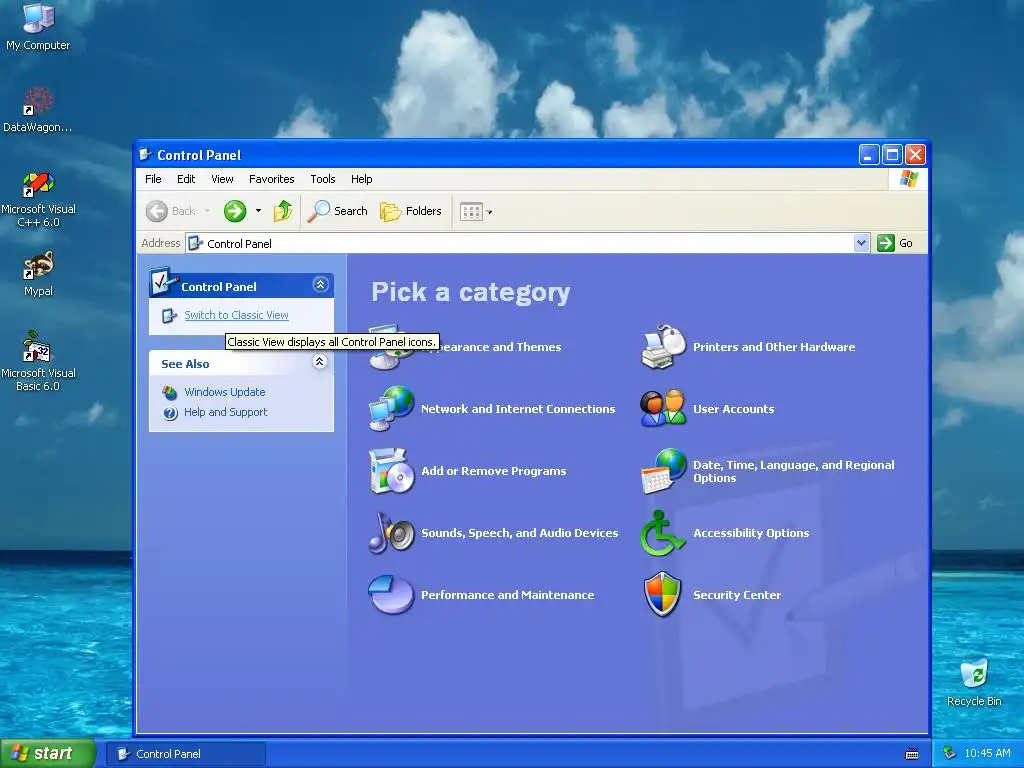The image size is (1024, 768).
Task: Click the Date, Time, Language calendar icon
Action: point(663,470)
